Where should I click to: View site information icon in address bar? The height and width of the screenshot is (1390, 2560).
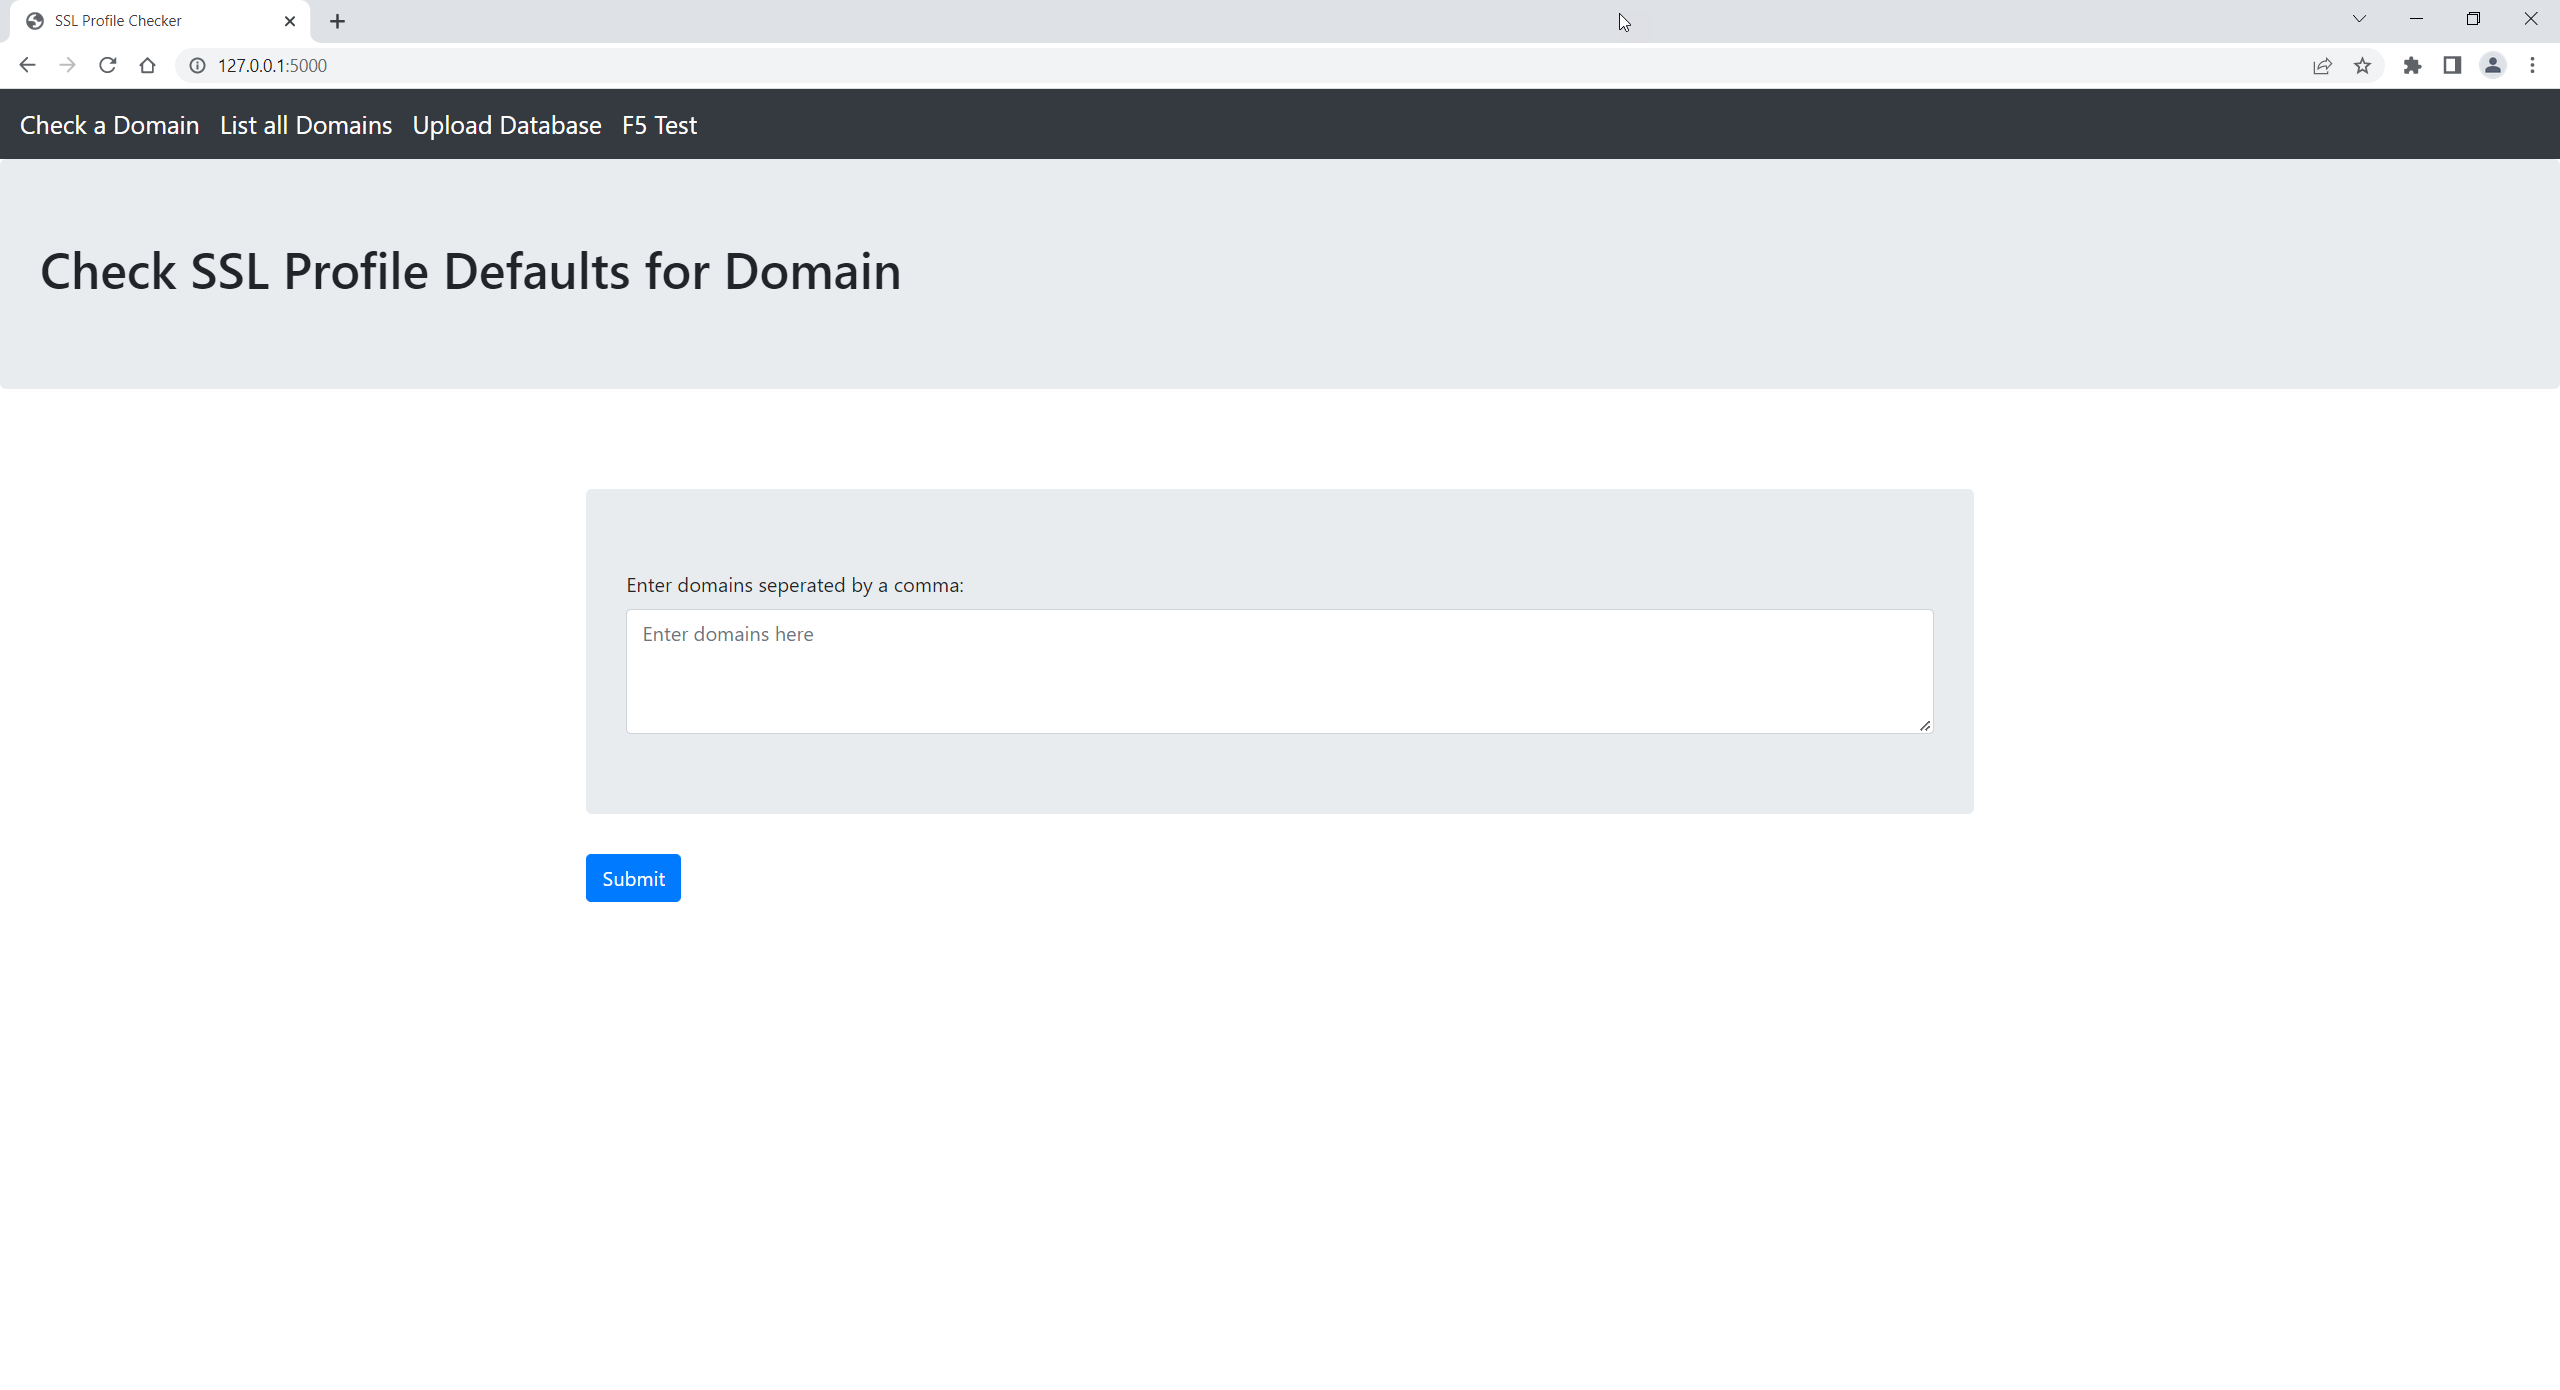click(198, 65)
